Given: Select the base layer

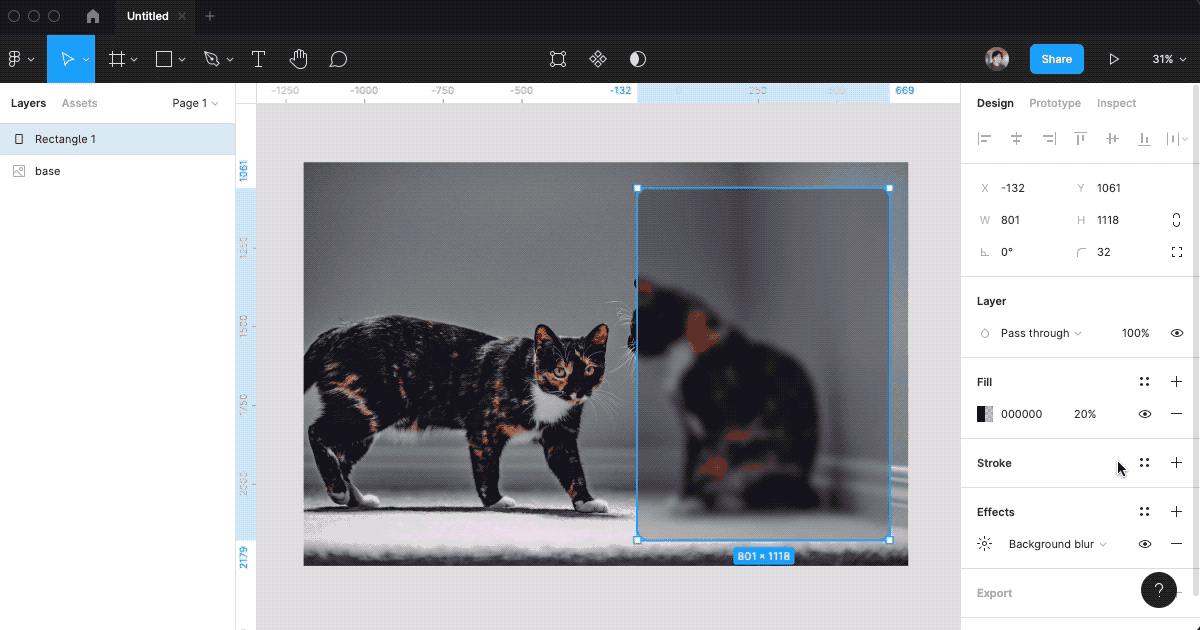Looking at the screenshot, I should click(47, 171).
